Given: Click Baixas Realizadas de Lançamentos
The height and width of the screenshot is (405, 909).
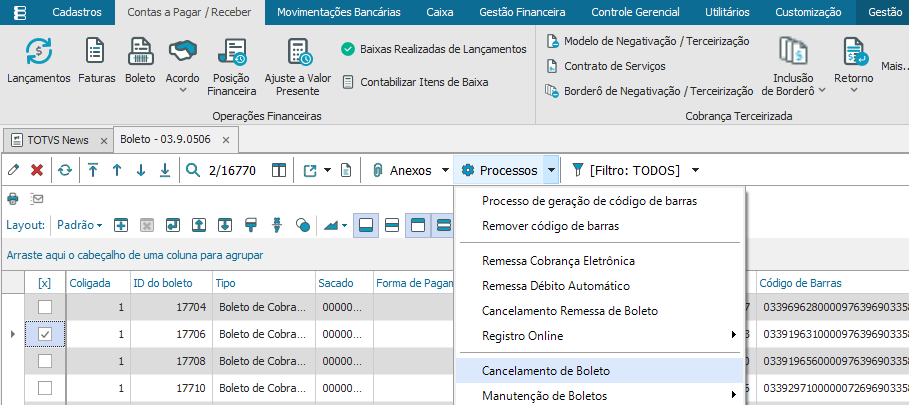Looking at the screenshot, I should tap(442, 49).
